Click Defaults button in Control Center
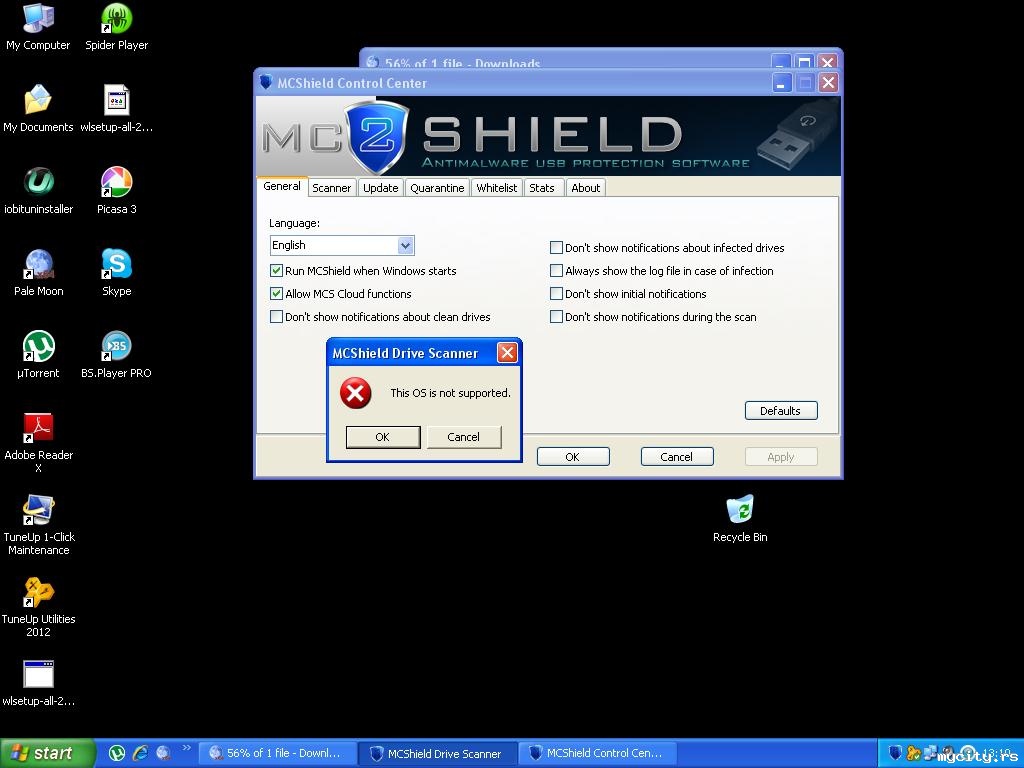1024x768 pixels. tap(781, 411)
